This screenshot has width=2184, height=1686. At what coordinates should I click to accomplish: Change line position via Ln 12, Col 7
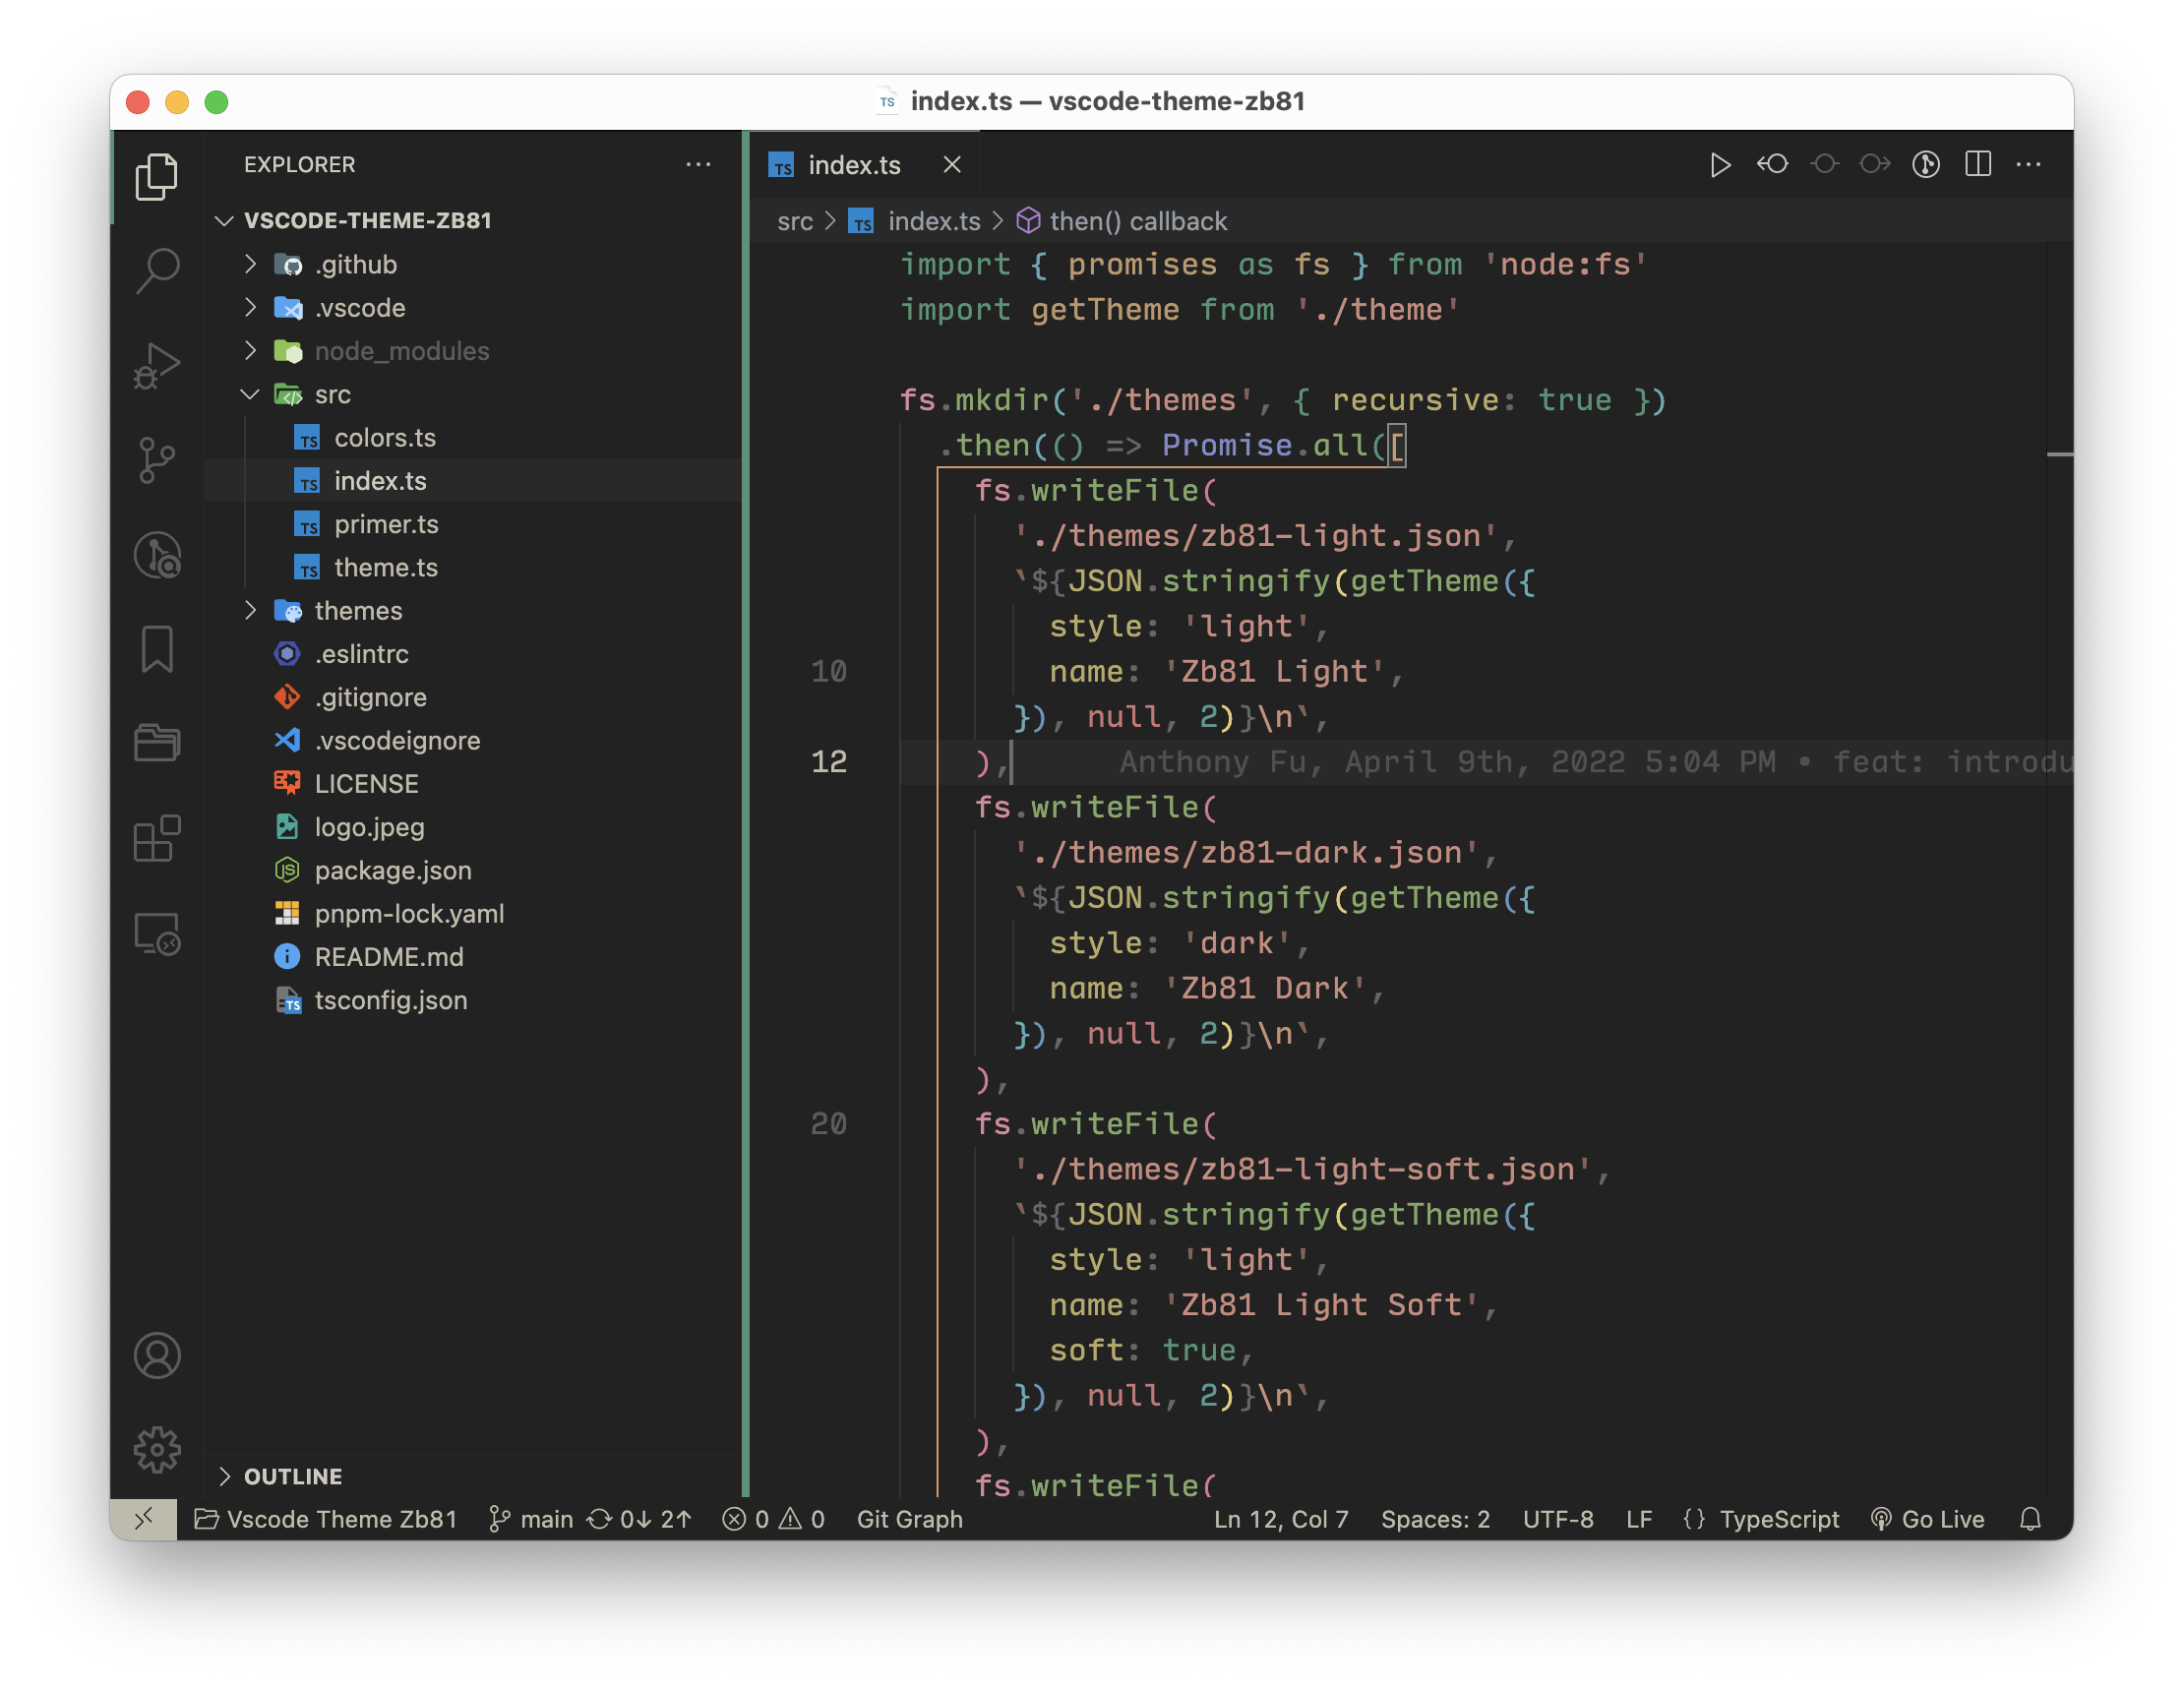pos(1281,1519)
